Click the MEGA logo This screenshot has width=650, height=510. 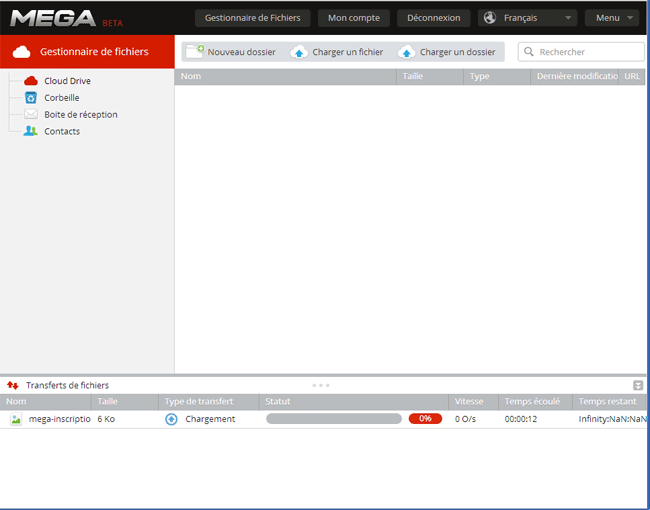pyautogui.click(x=53, y=18)
